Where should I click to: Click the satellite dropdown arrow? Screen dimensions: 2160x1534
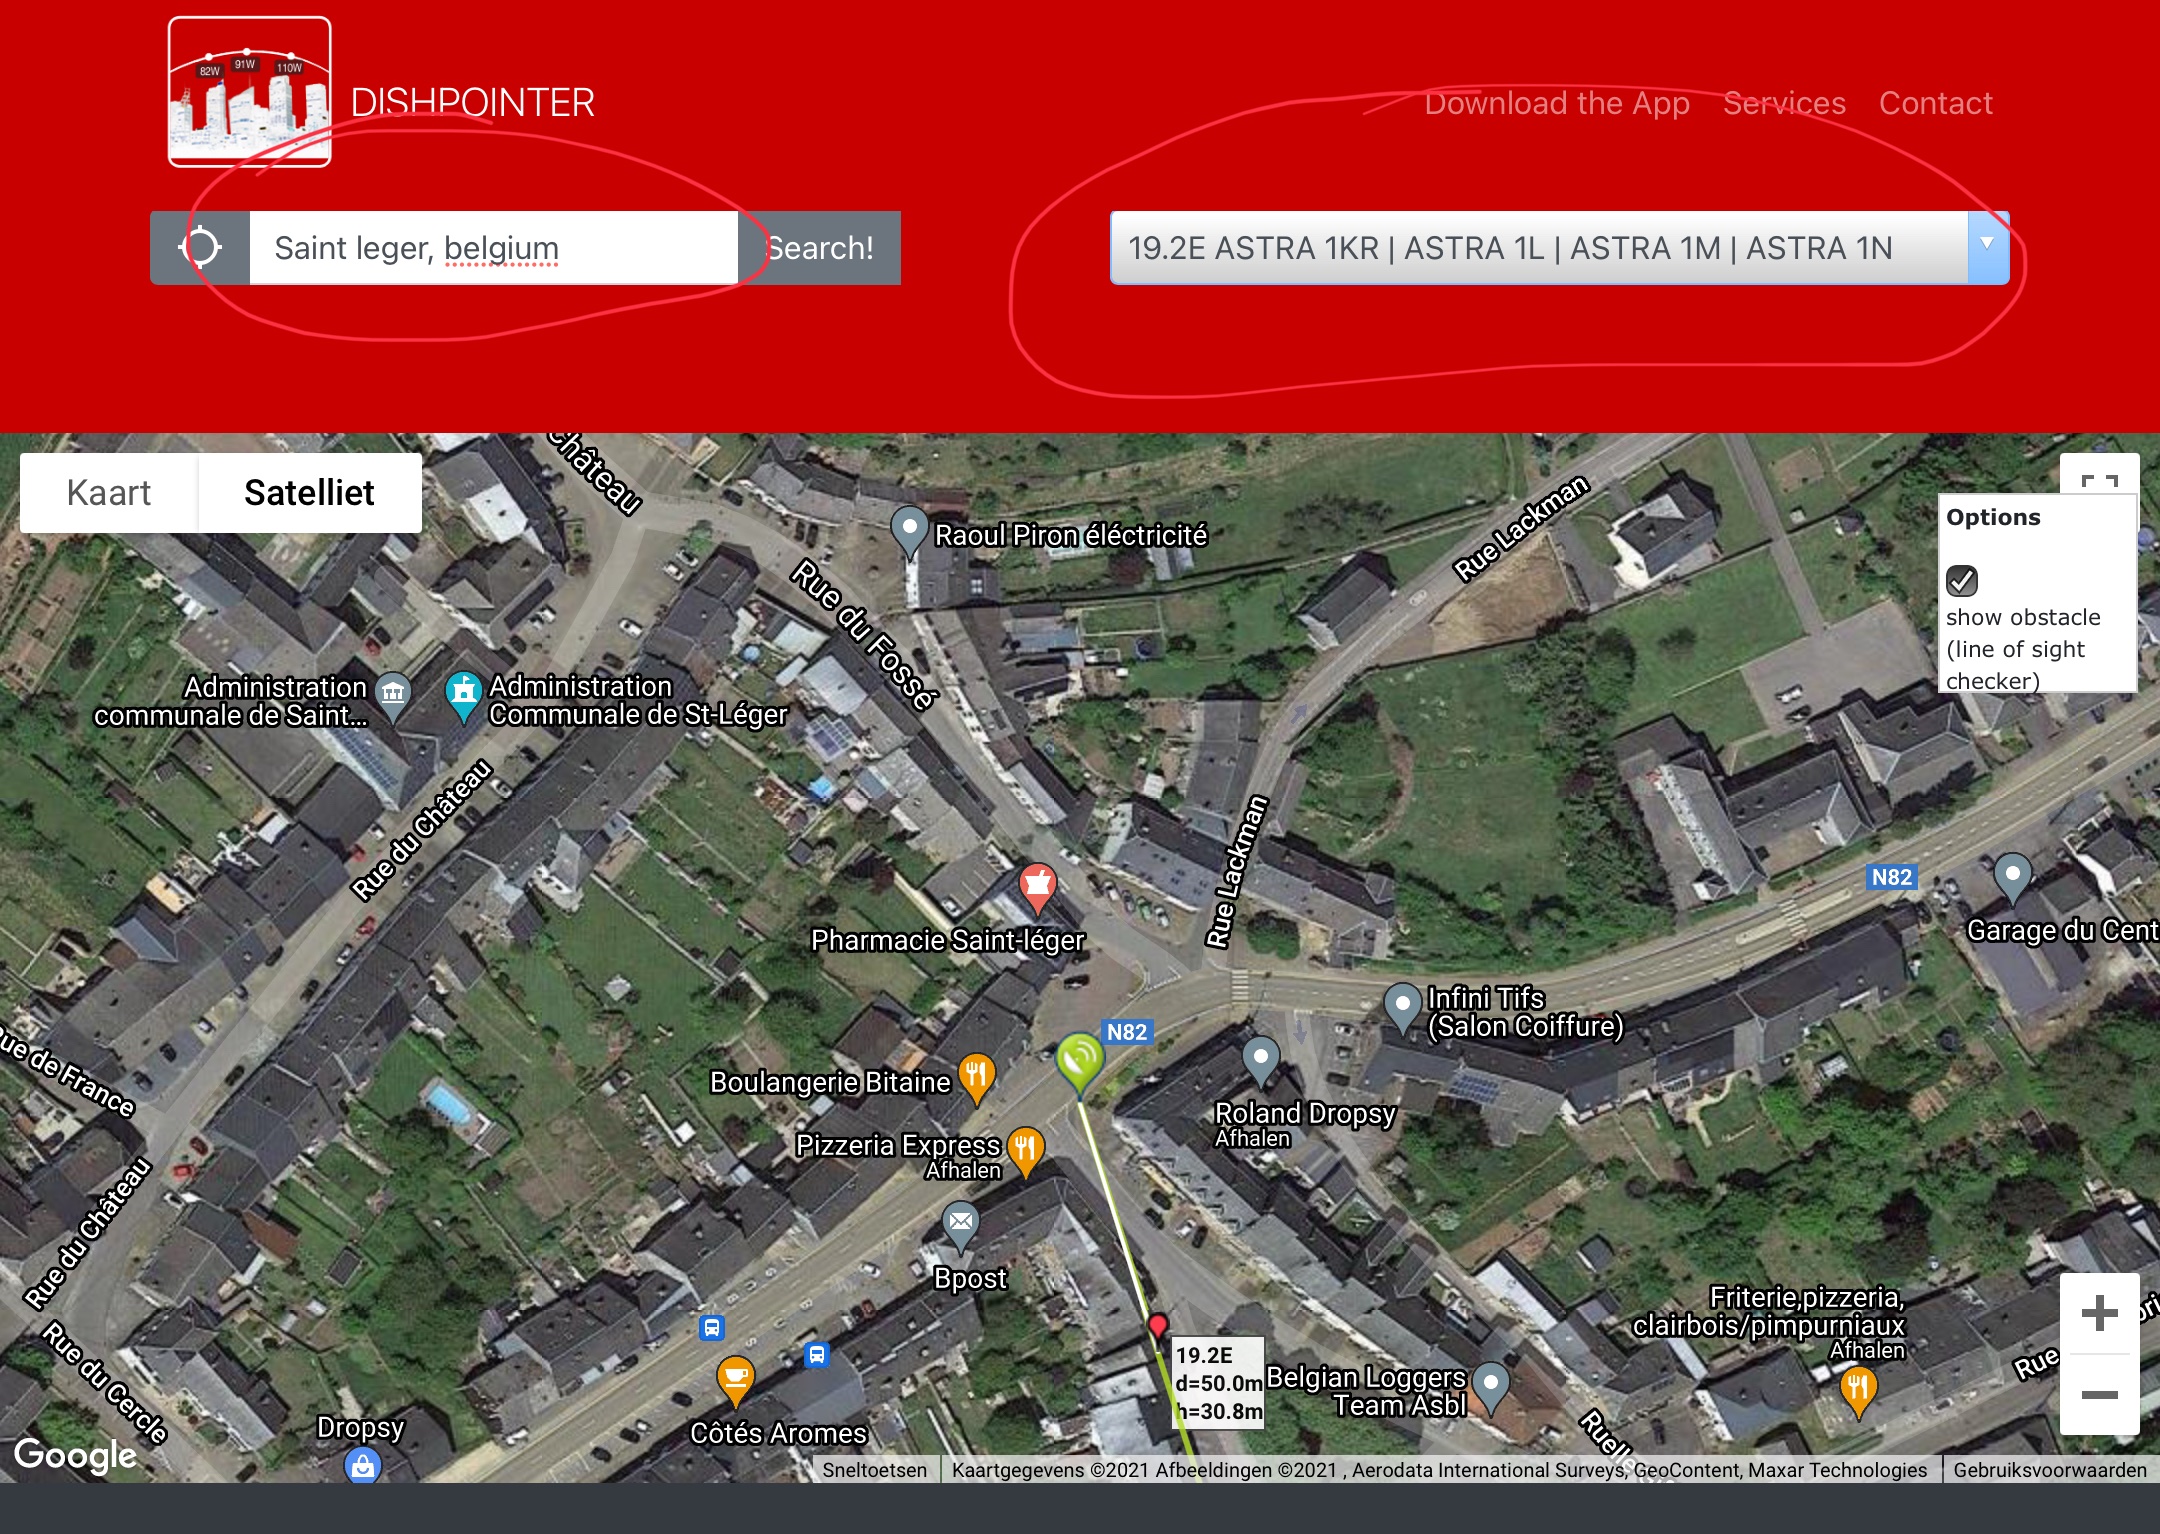click(x=1988, y=246)
